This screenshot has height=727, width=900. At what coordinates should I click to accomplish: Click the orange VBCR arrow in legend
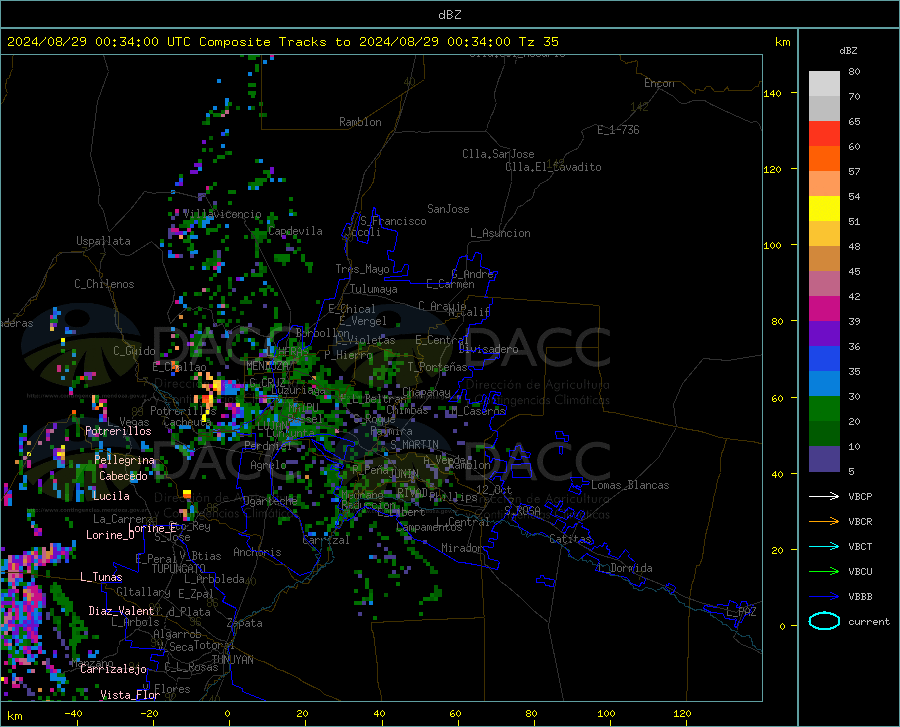pyautogui.click(x=824, y=522)
